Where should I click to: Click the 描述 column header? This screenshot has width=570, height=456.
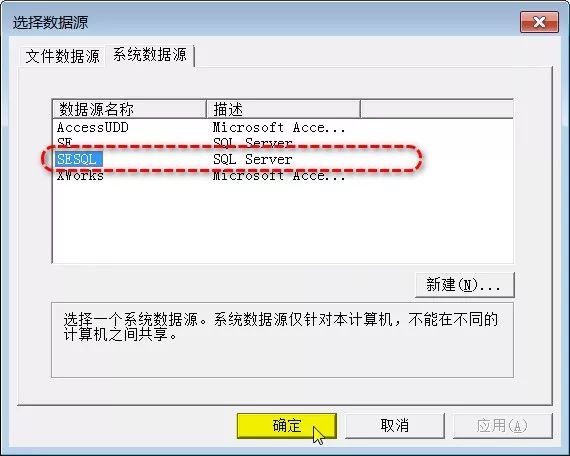(x=283, y=109)
